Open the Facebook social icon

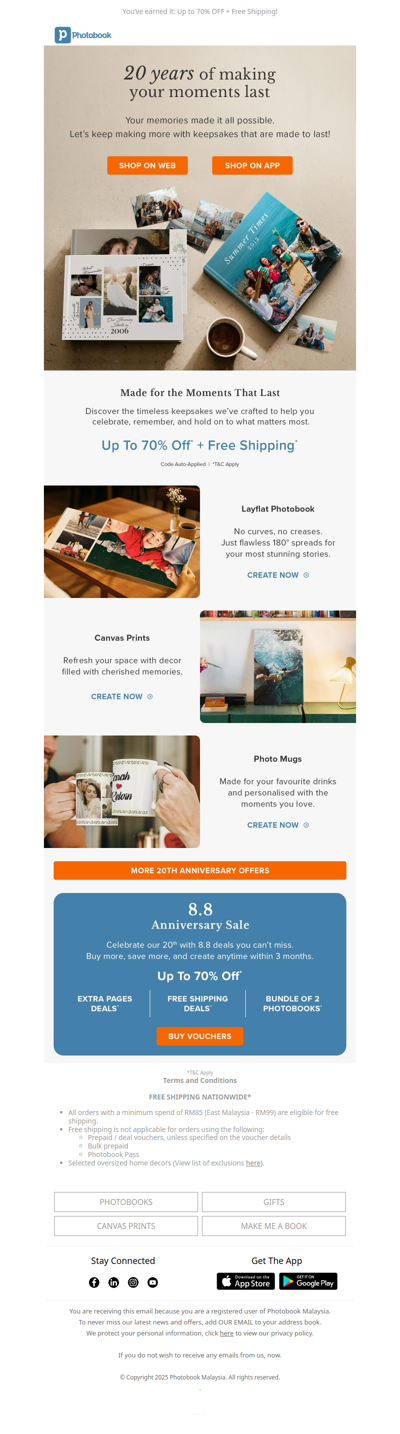94,1282
